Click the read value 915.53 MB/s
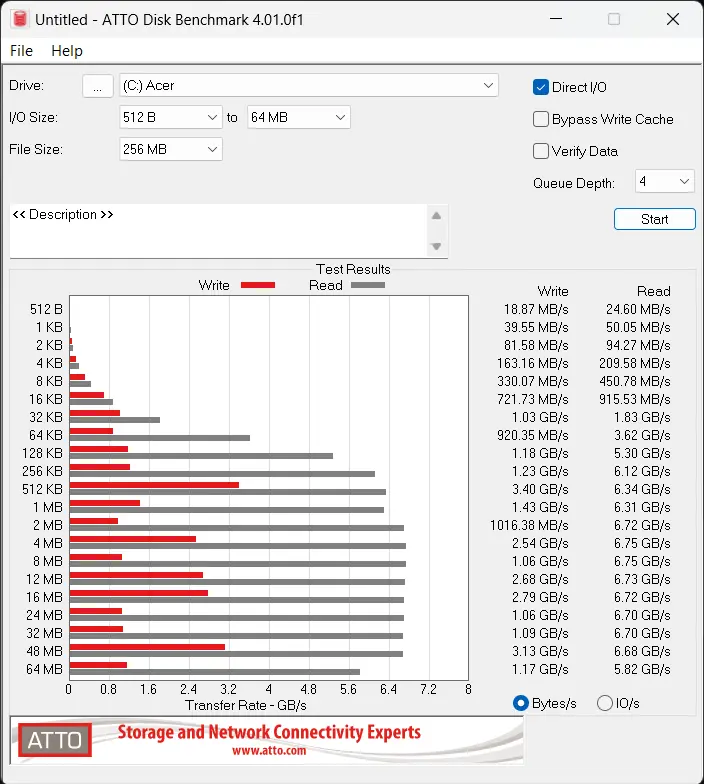The image size is (704, 784). click(634, 400)
